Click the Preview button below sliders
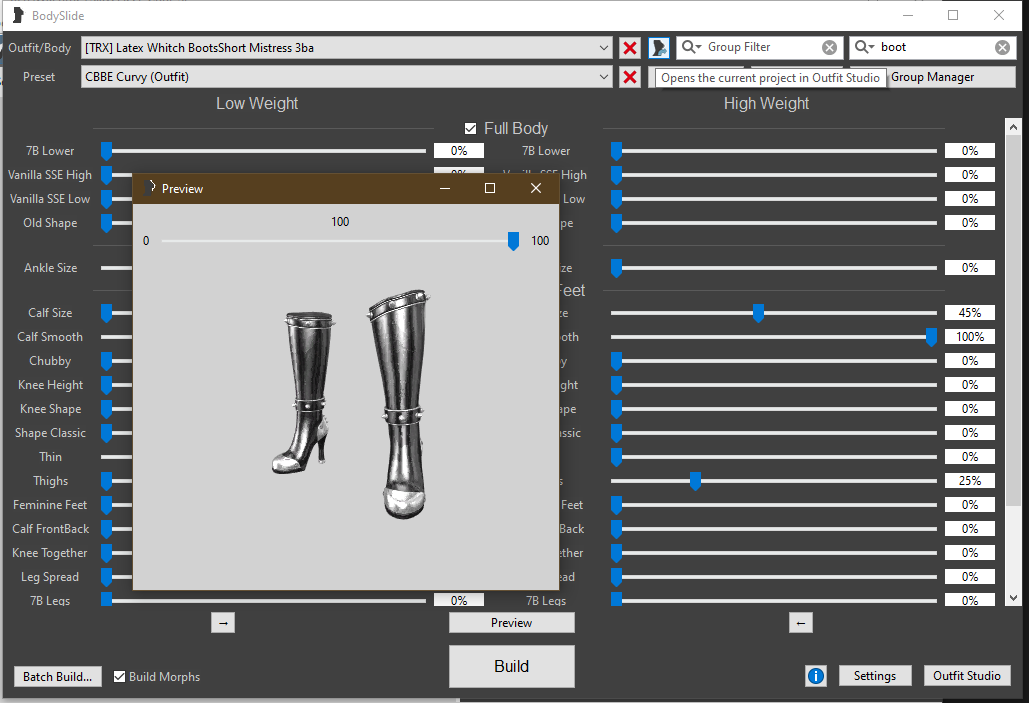Viewport: 1029px width, 703px height. (512, 623)
